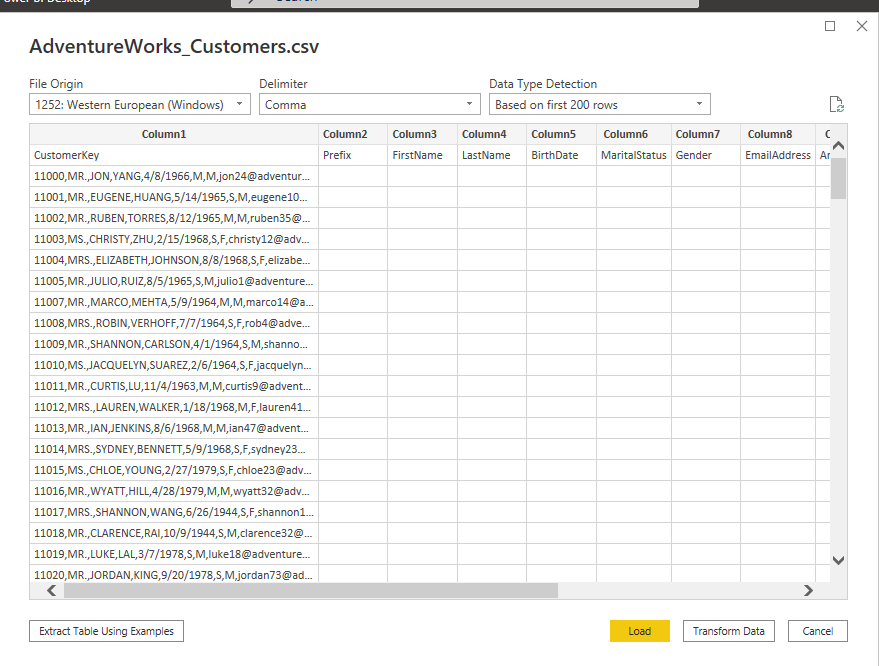The image size is (879, 666).
Task: Click the Cancel button
Action: point(817,631)
